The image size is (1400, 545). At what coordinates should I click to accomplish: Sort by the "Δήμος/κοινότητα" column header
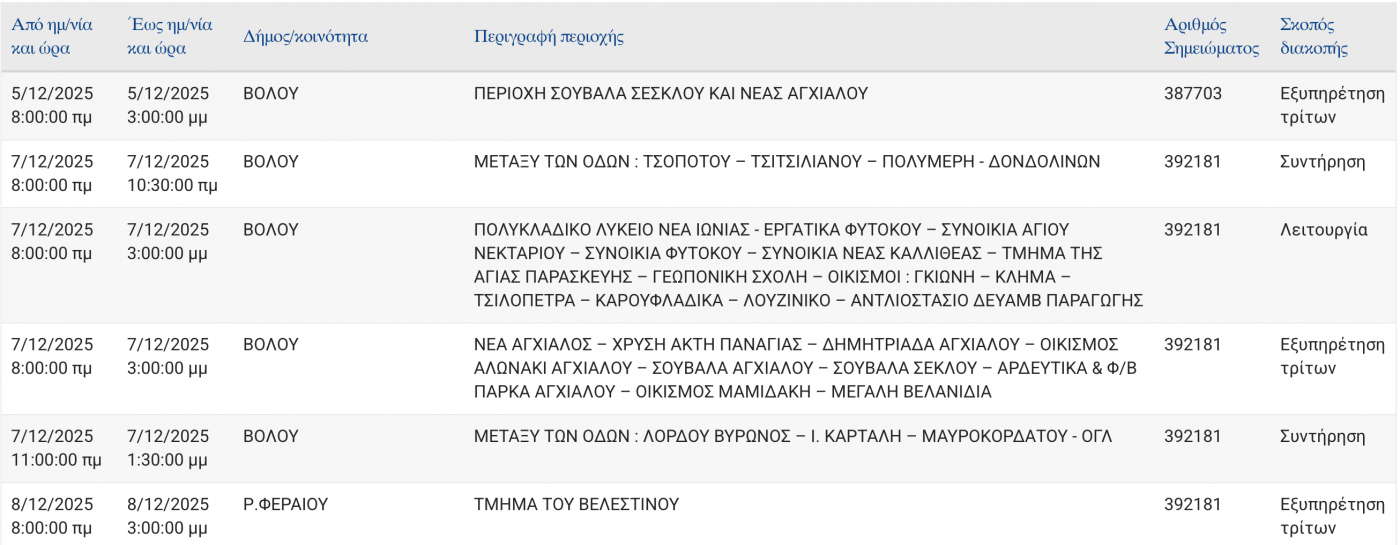[306, 37]
